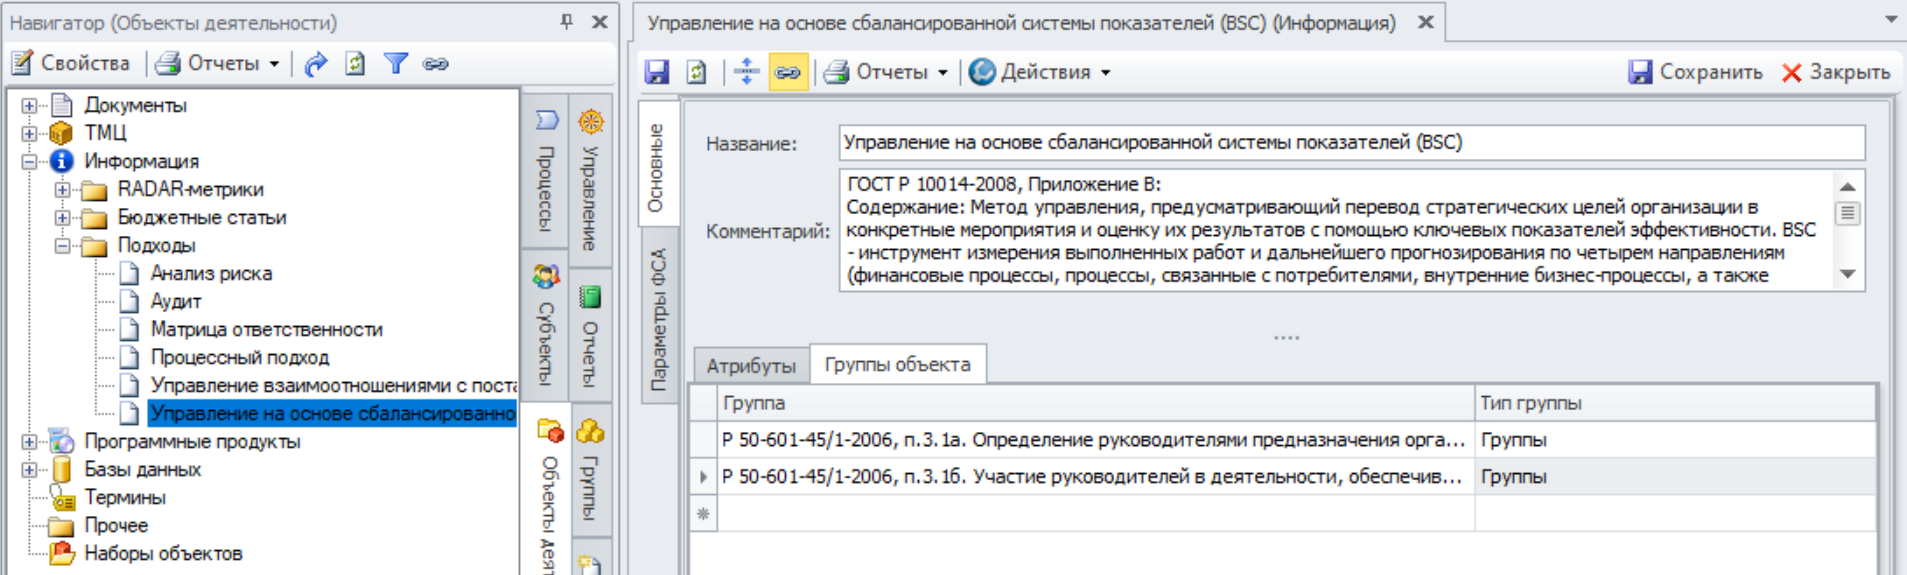Expand the RADAR-метрики folder
Viewport: 1907px width, 575px height.
(62, 189)
